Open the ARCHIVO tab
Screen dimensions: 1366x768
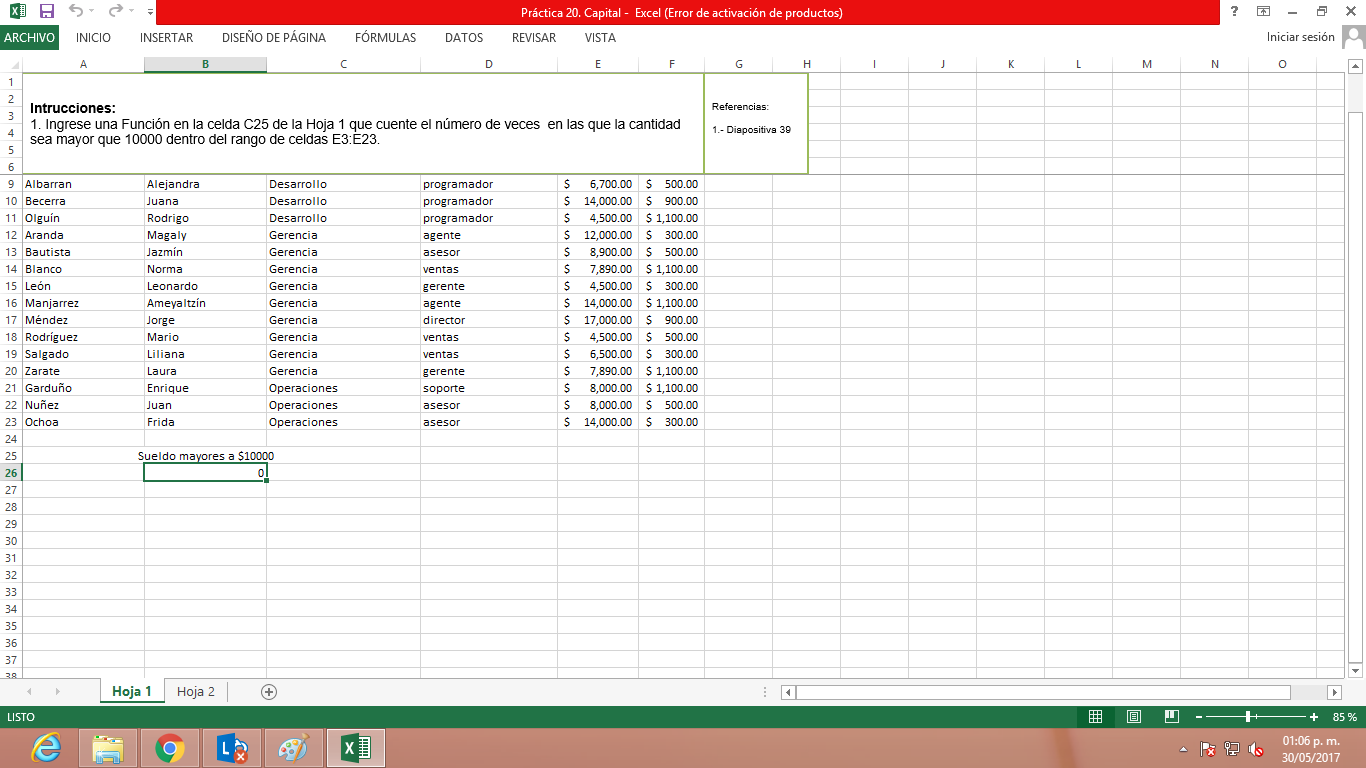[29, 38]
